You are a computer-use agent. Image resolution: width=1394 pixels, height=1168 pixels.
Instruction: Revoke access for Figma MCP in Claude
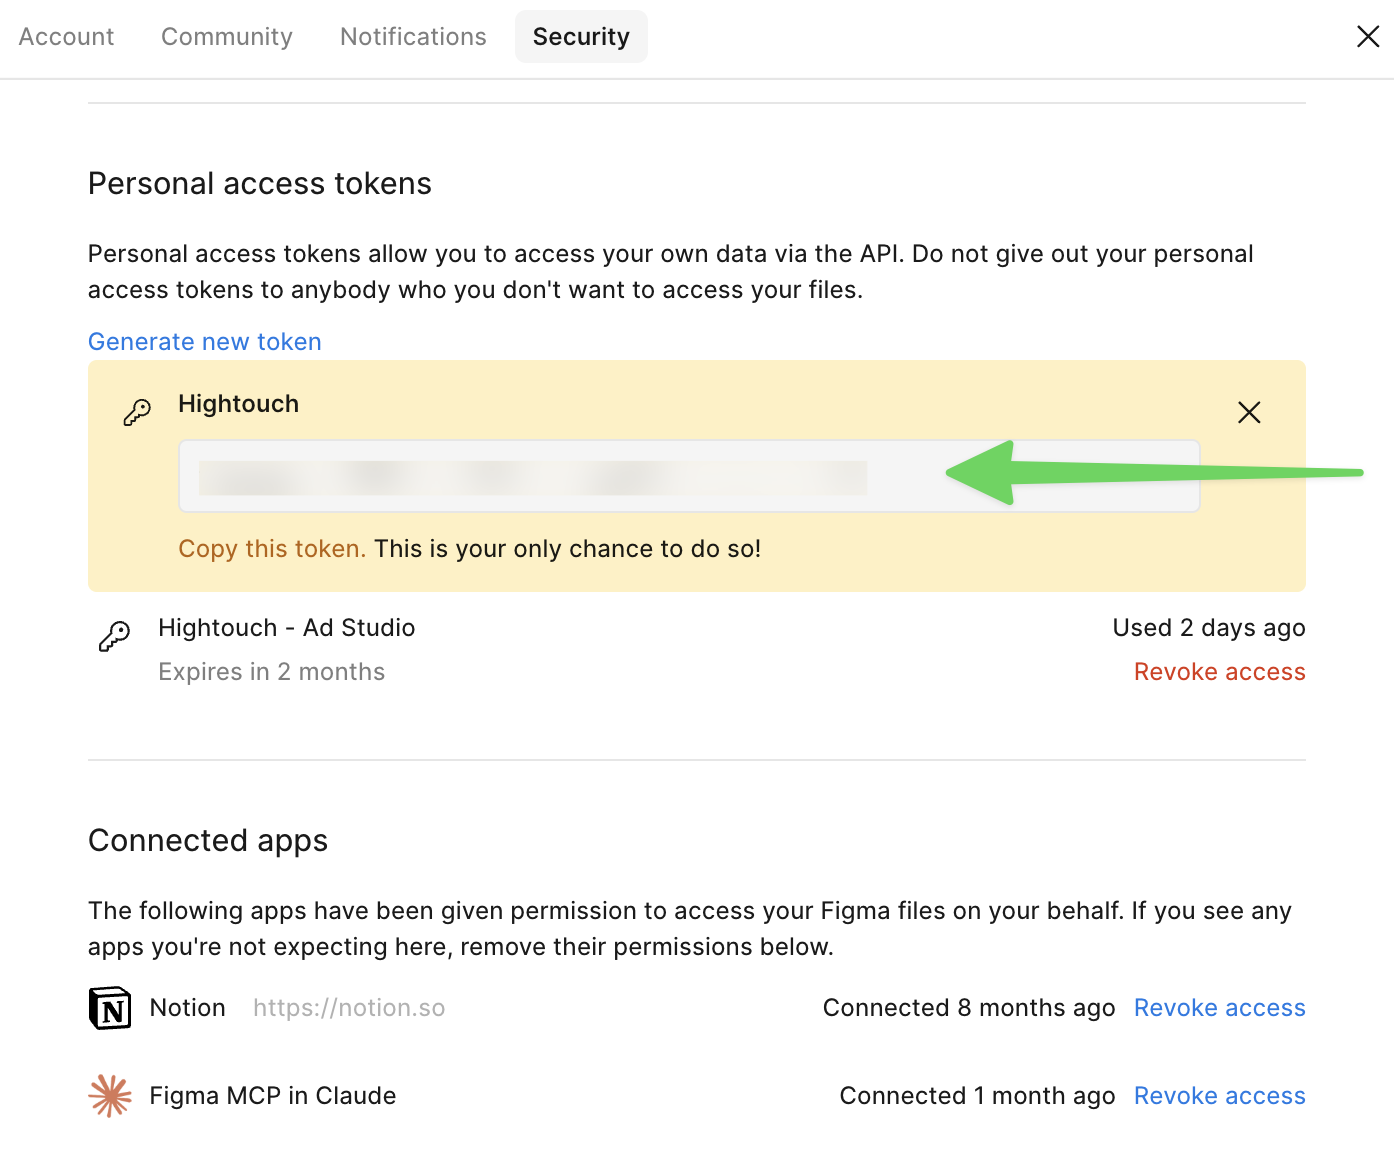tap(1219, 1096)
